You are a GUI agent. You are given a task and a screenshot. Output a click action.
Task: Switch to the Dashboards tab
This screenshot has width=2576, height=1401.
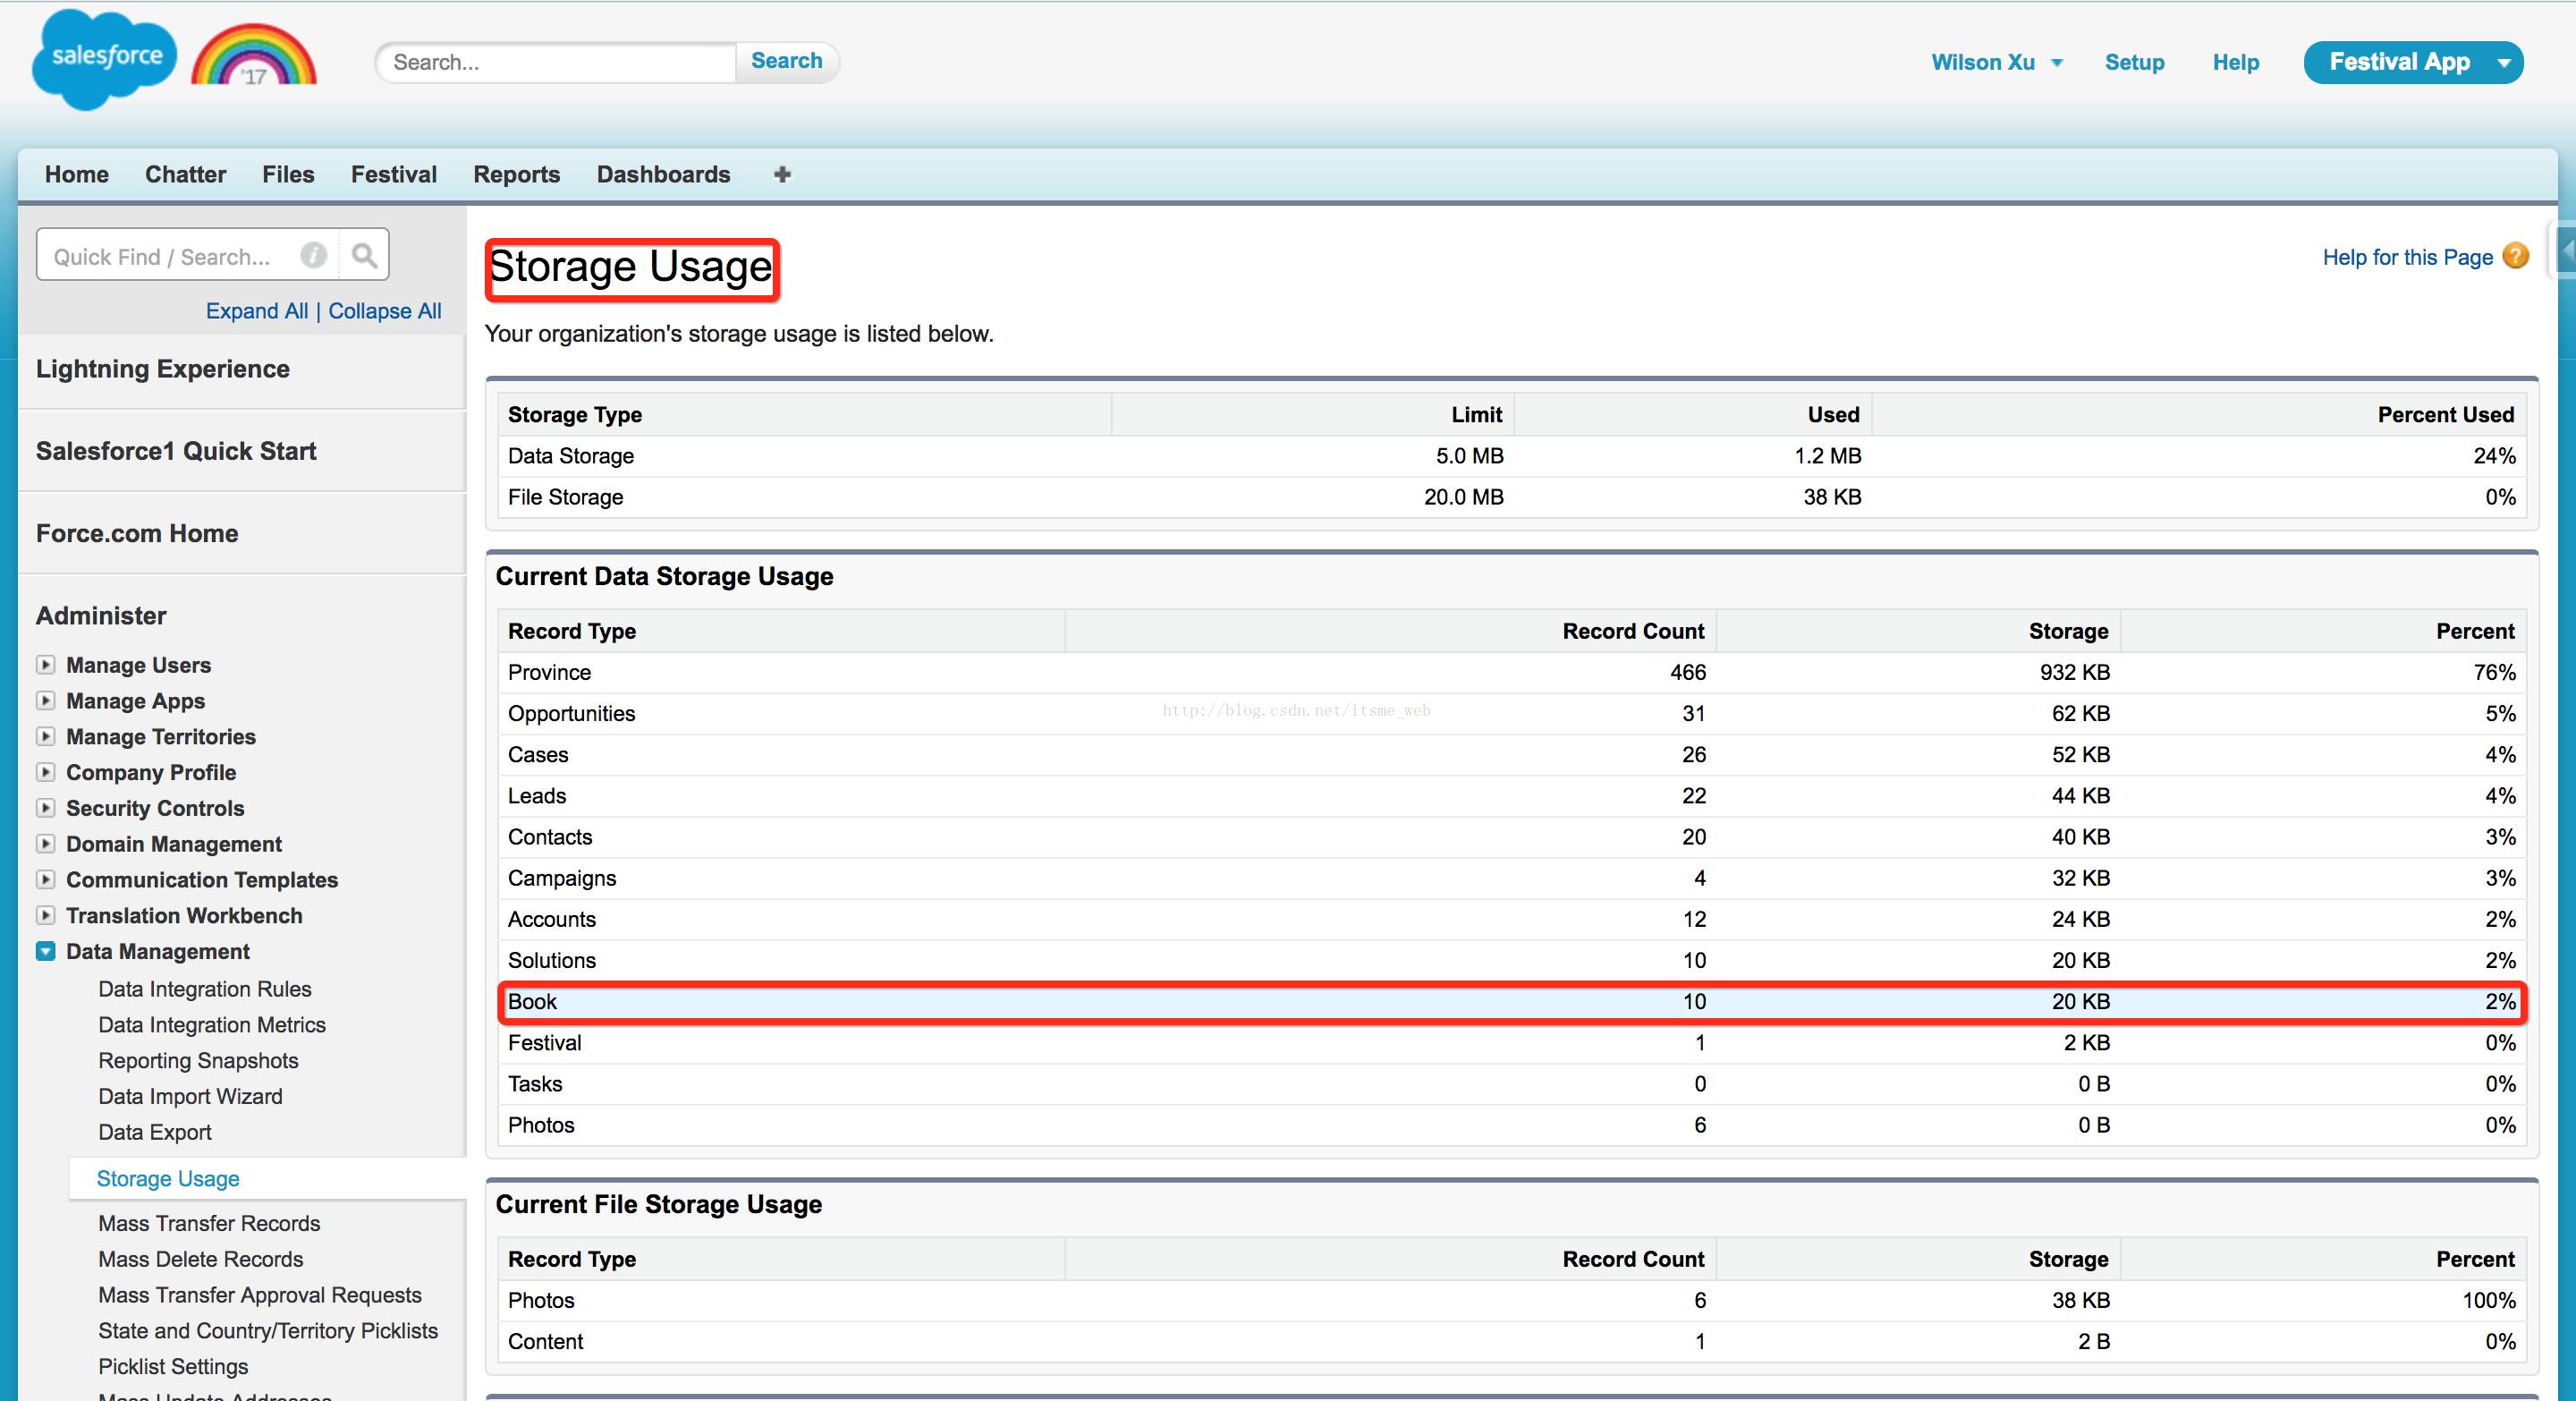[x=663, y=174]
